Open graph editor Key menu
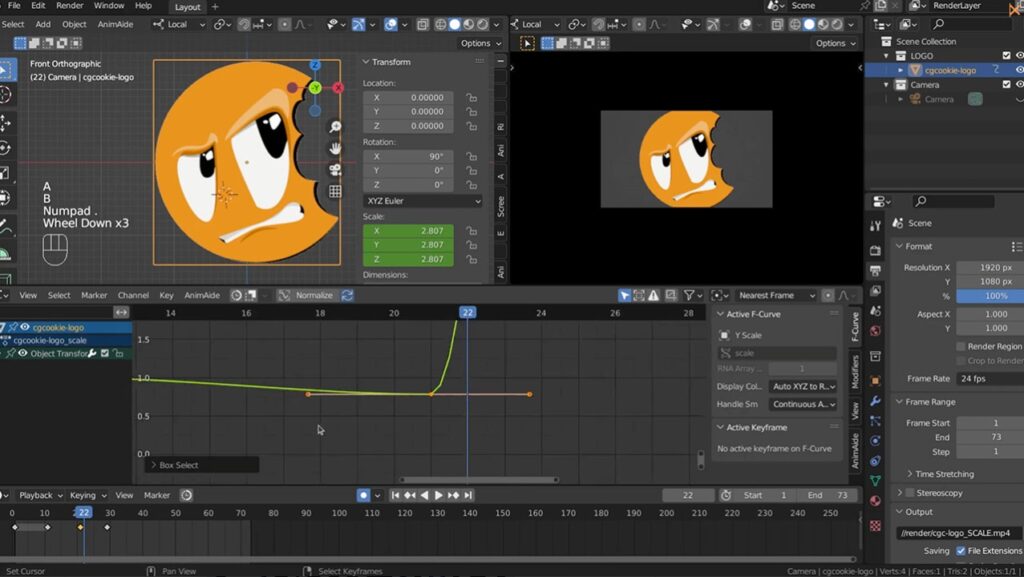 (x=167, y=295)
